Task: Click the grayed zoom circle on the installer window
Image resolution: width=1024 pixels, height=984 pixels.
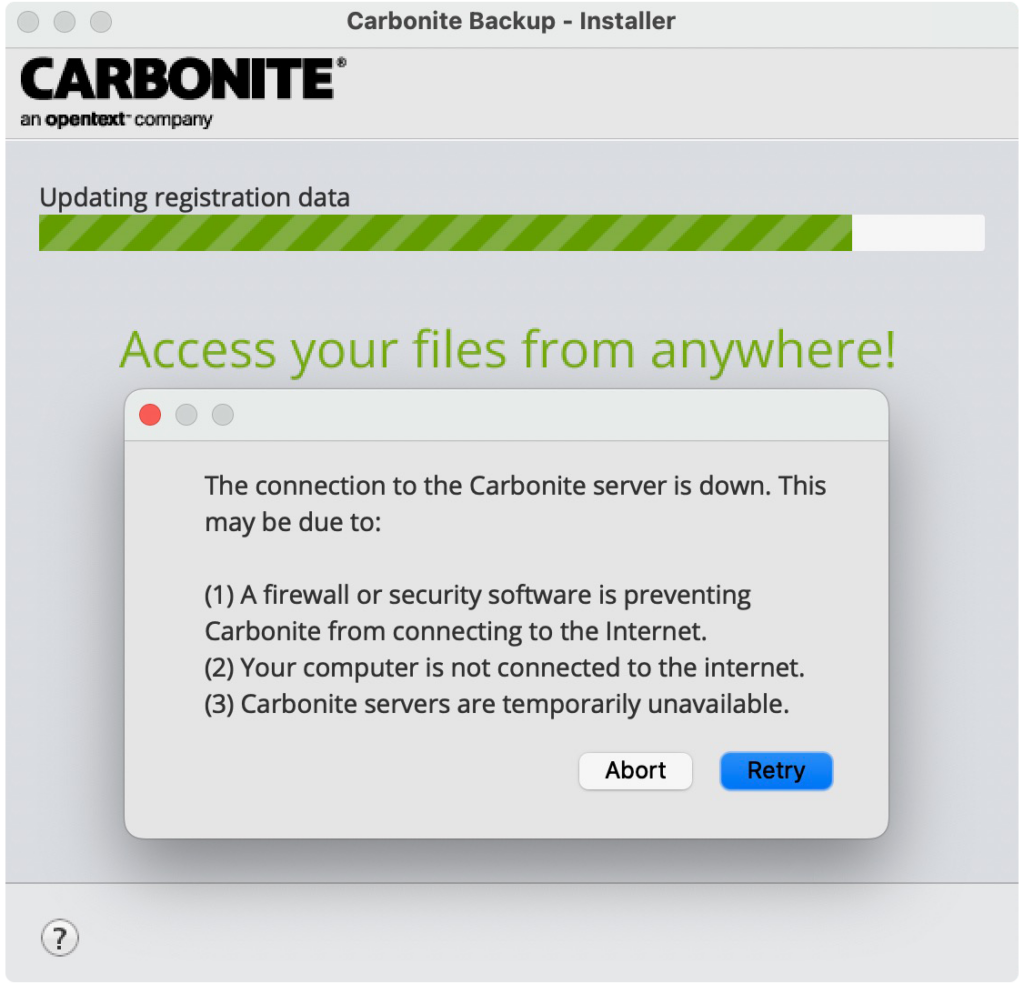Action: pyautogui.click(x=99, y=21)
